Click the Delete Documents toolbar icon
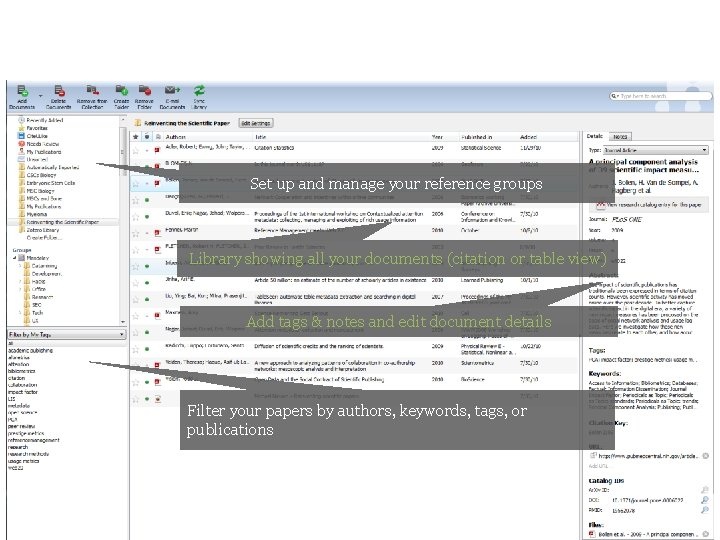720x540 pixels. (x=58, y=97)
